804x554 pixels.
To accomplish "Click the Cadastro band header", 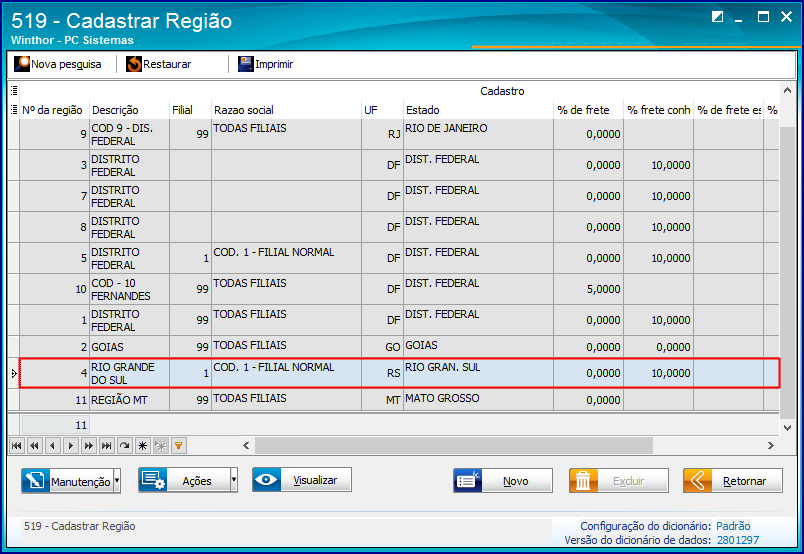I will click(502, 91).
